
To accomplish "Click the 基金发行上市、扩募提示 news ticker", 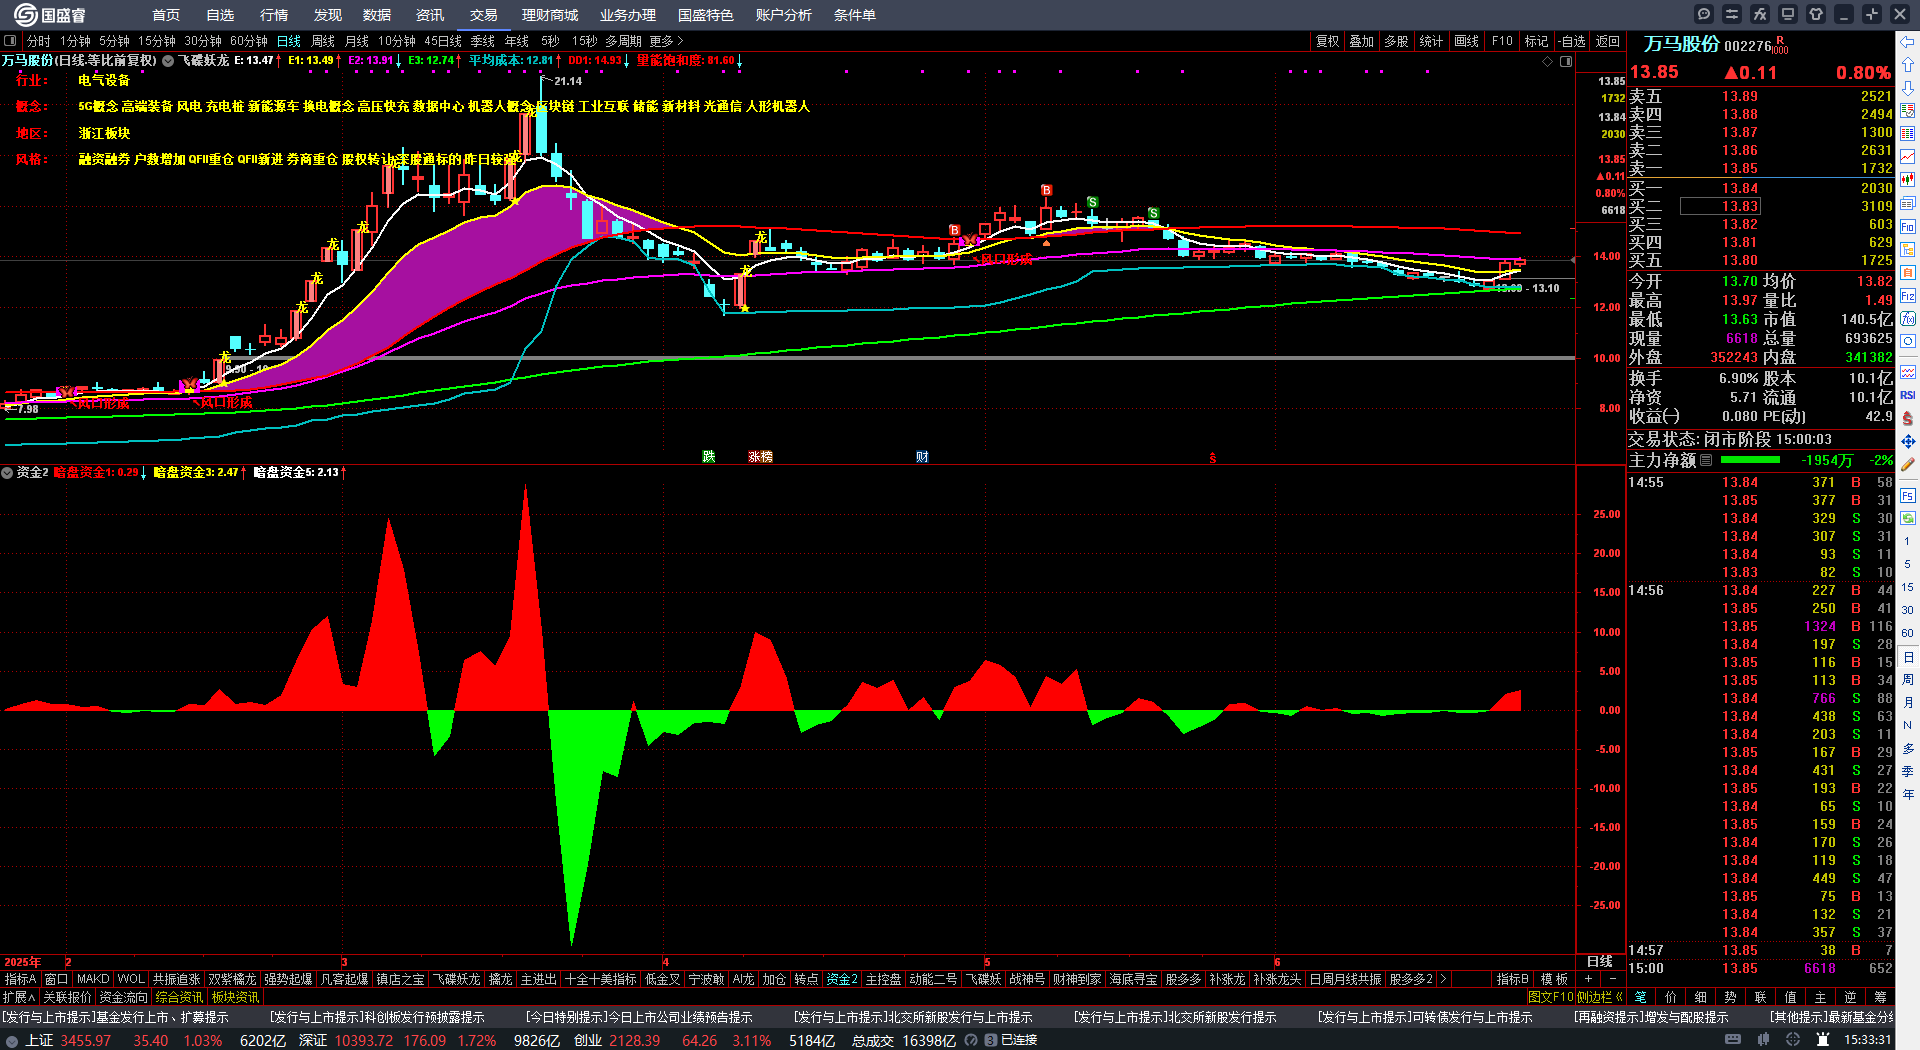I will pos(115,1017).
